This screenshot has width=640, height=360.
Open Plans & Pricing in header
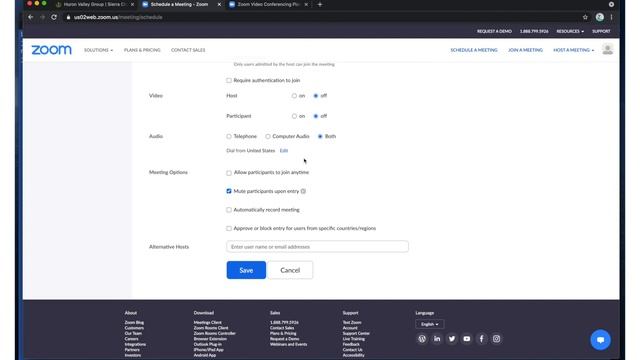pos(142,50)
